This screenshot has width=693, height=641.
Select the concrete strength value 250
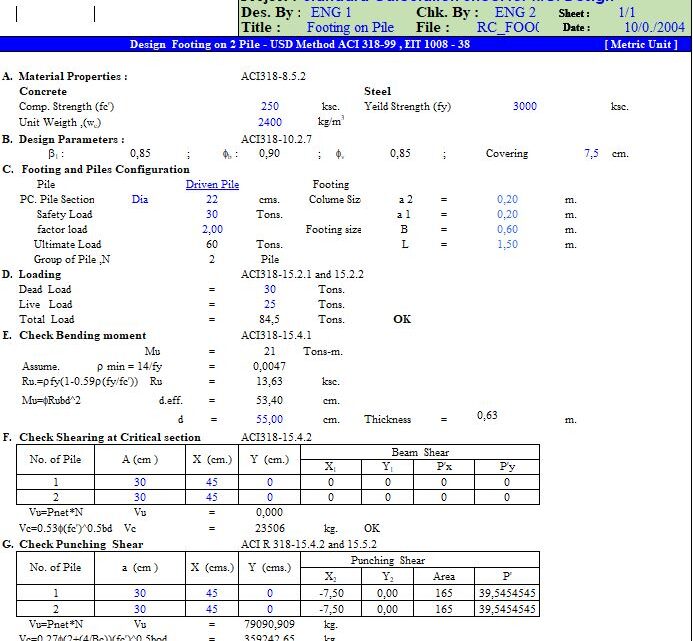coord(270,107)
